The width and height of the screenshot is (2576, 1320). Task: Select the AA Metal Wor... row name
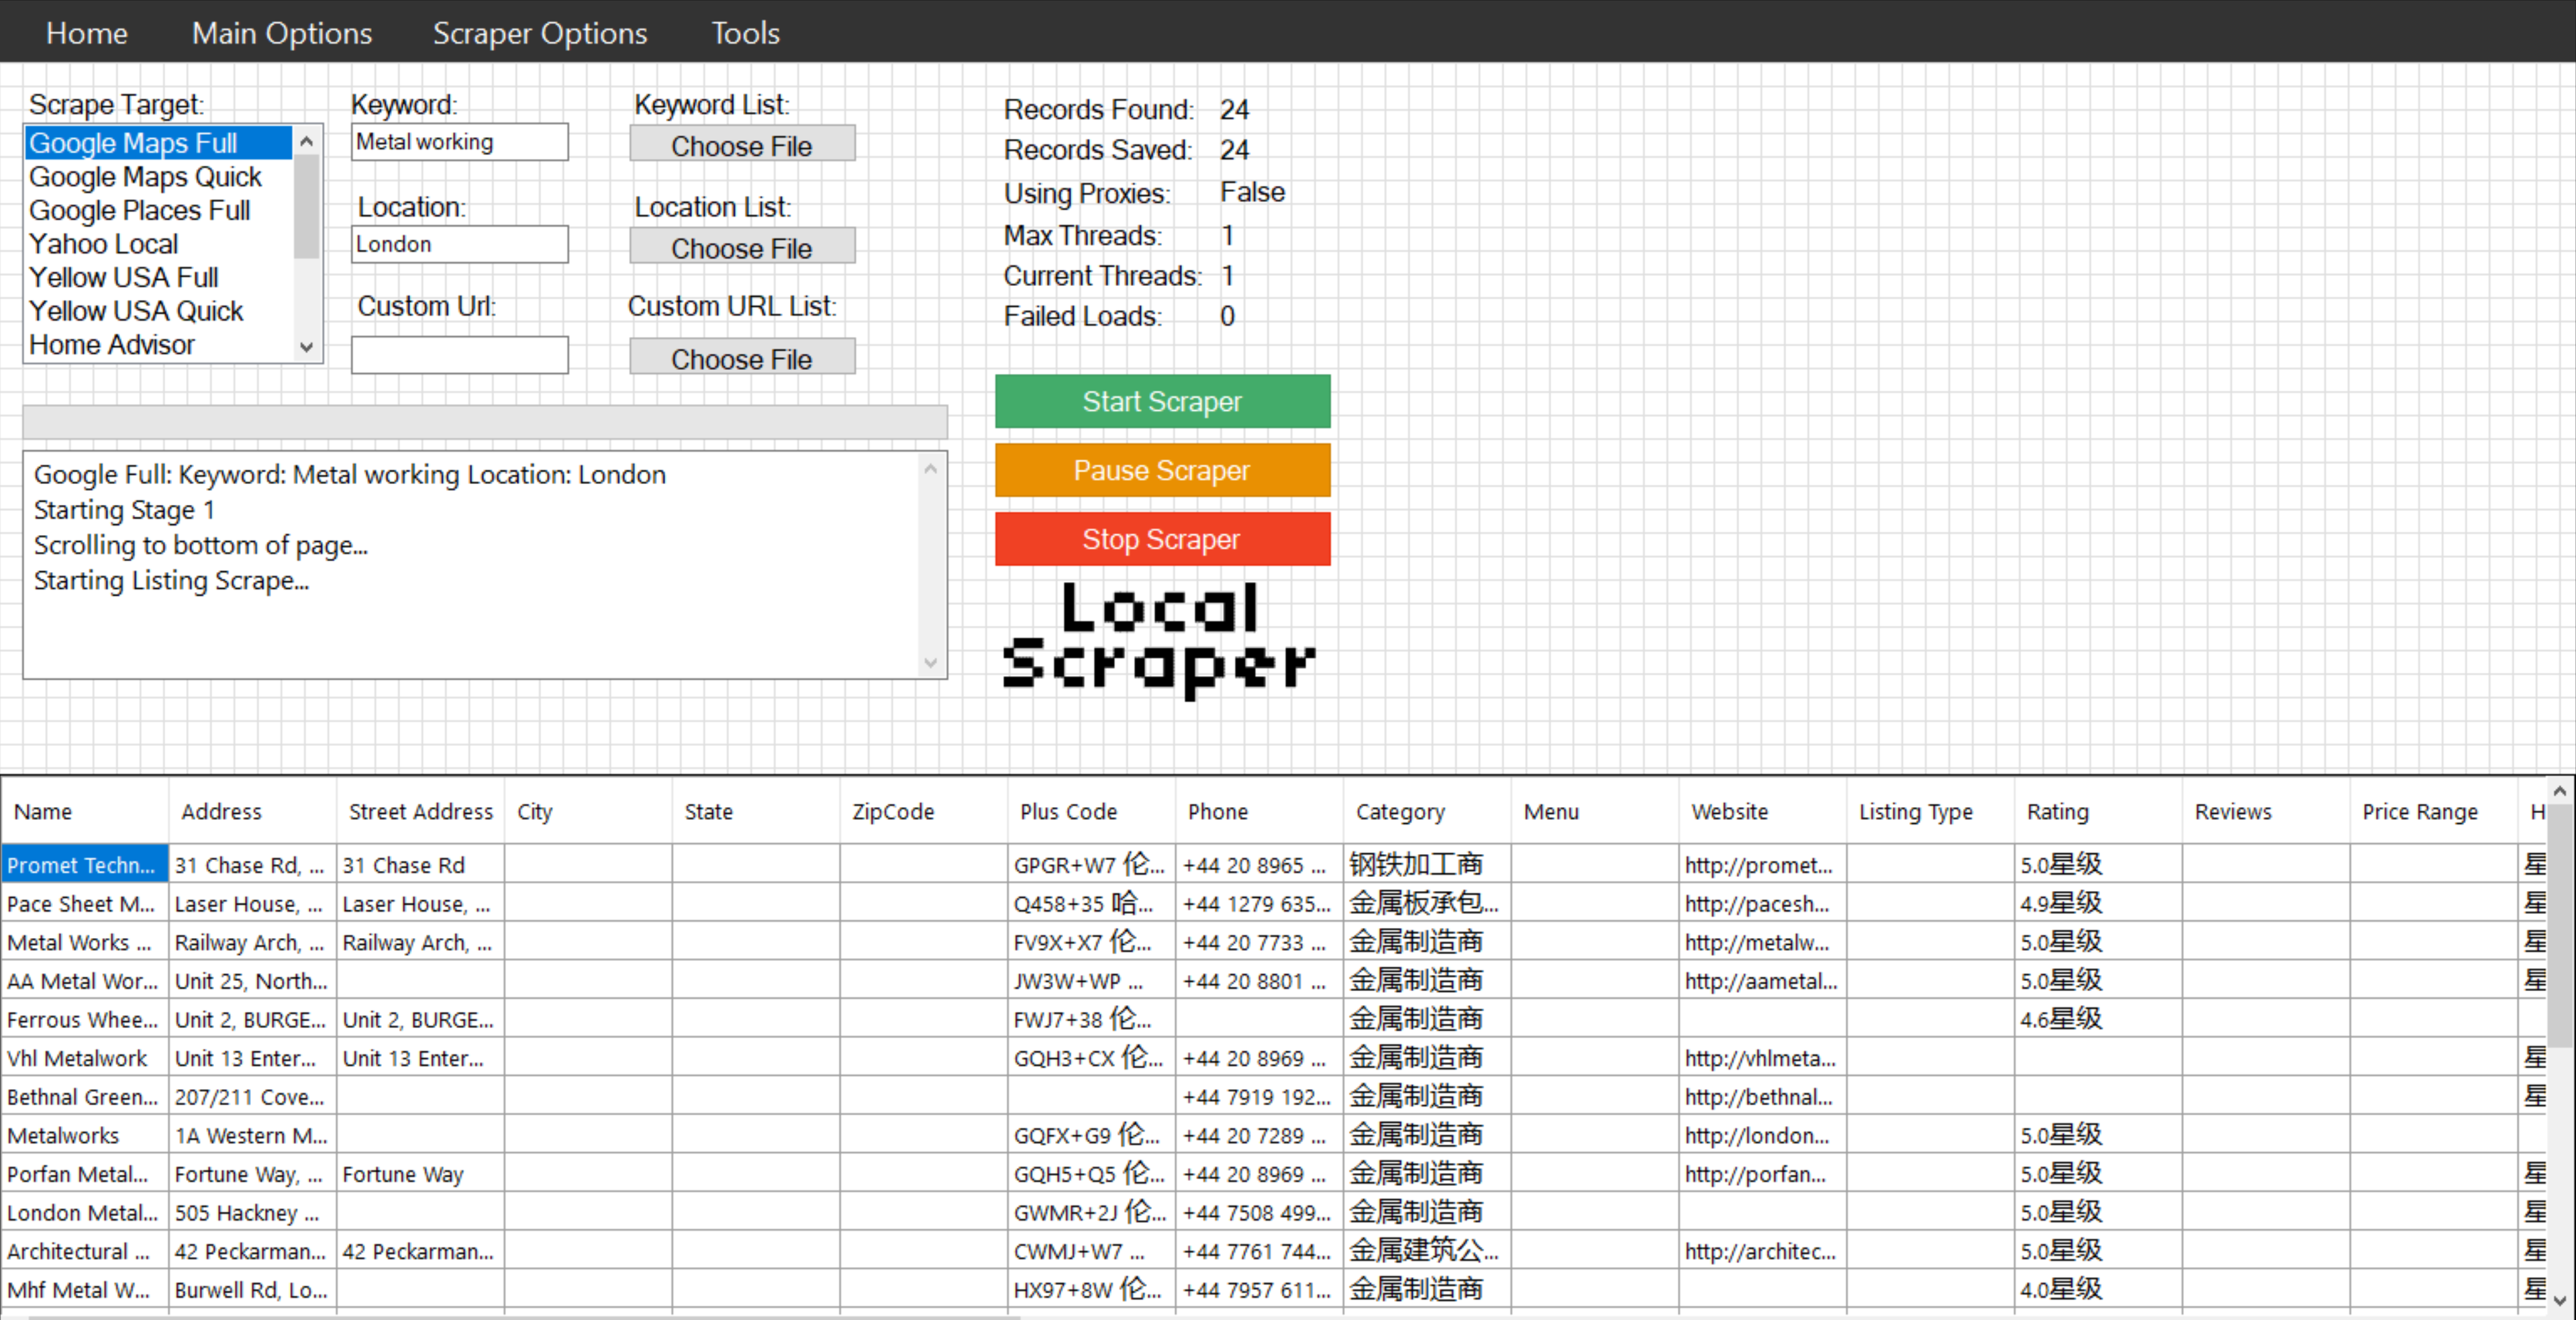85,980
